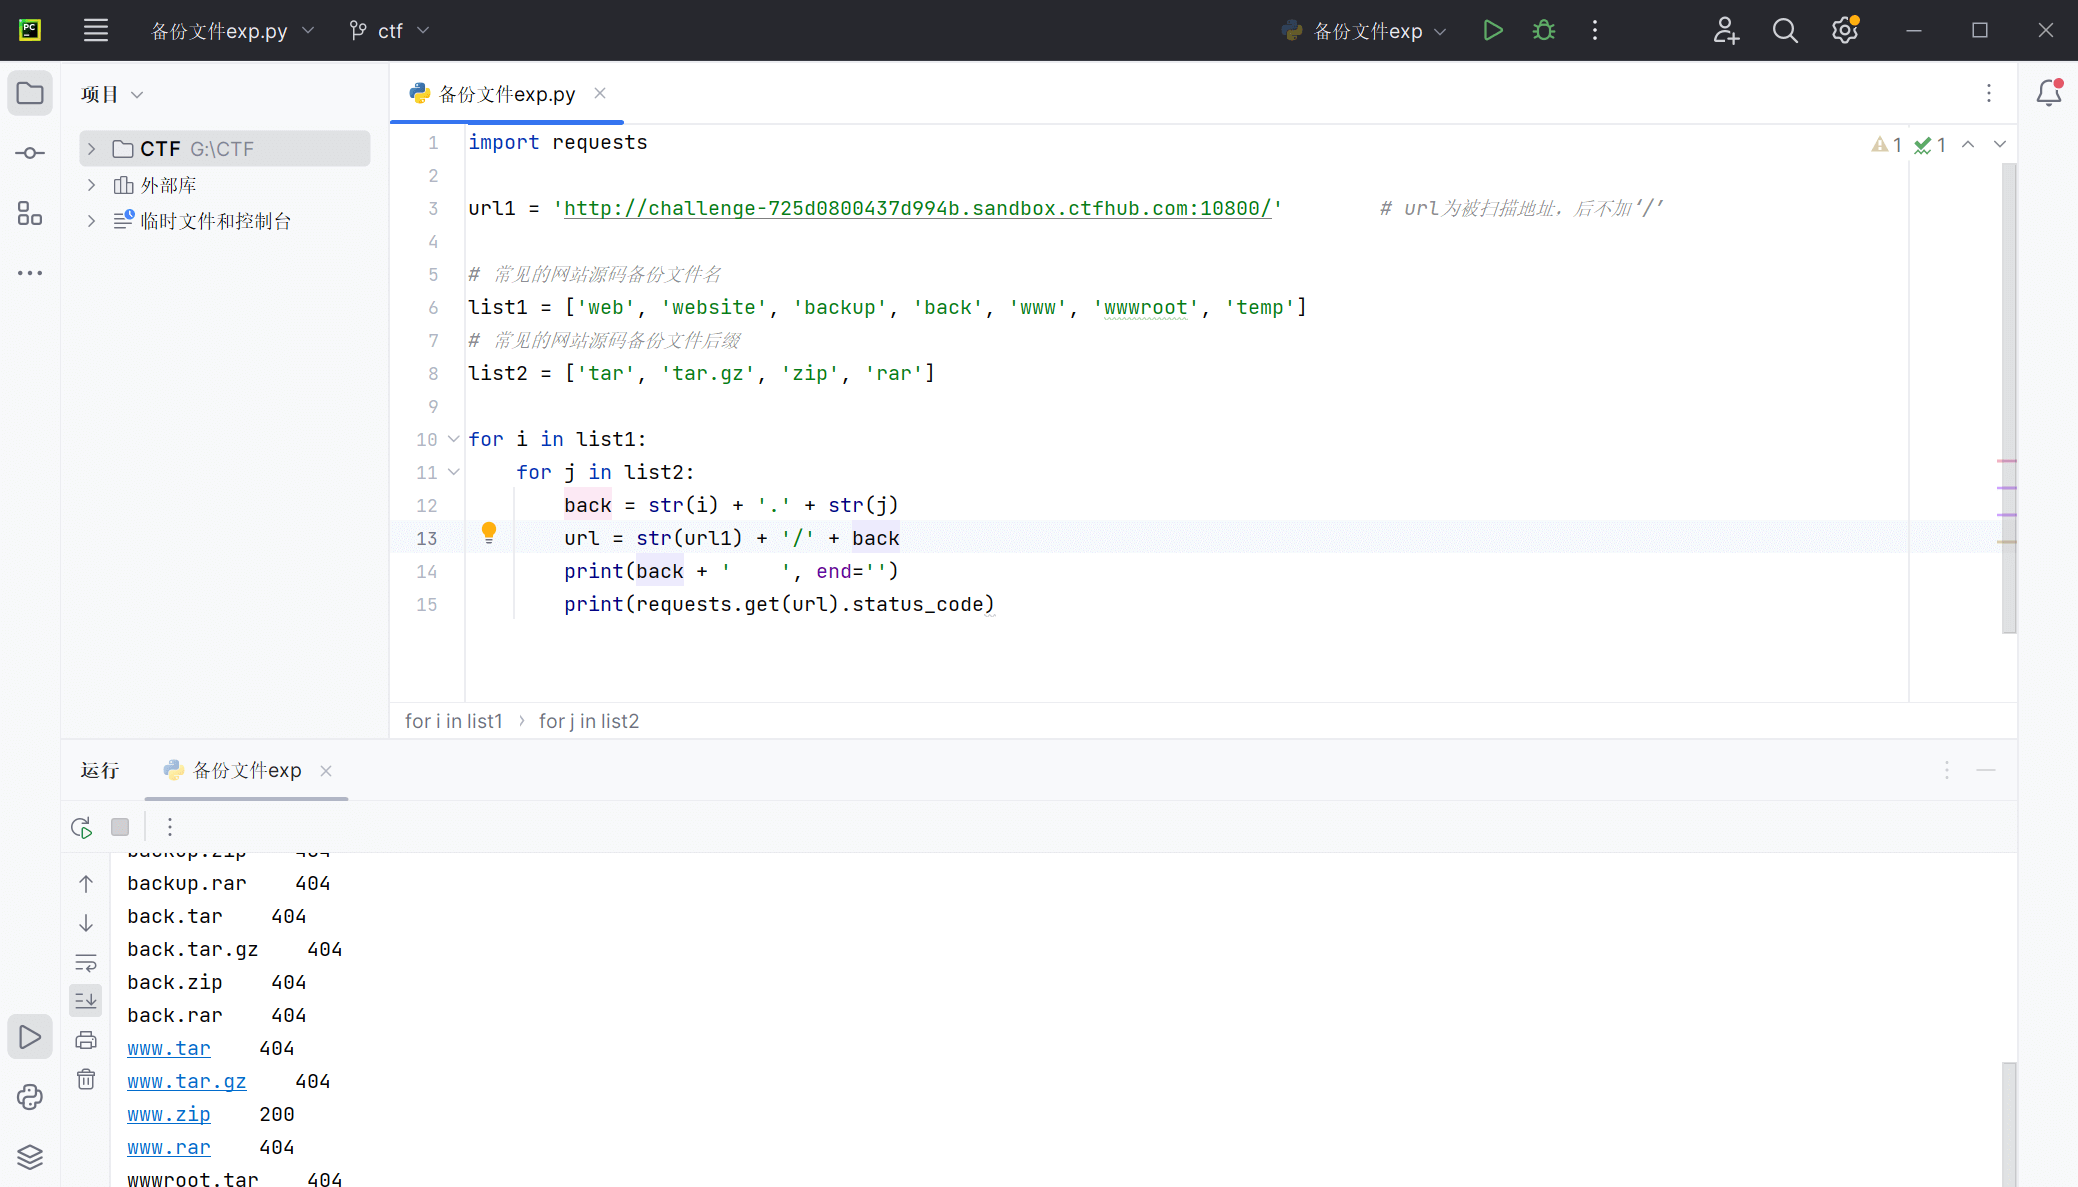Screen dimensions: 2078x1187
Task: Expand the CTF G:\CTF tree node
Action: point(91,149)
